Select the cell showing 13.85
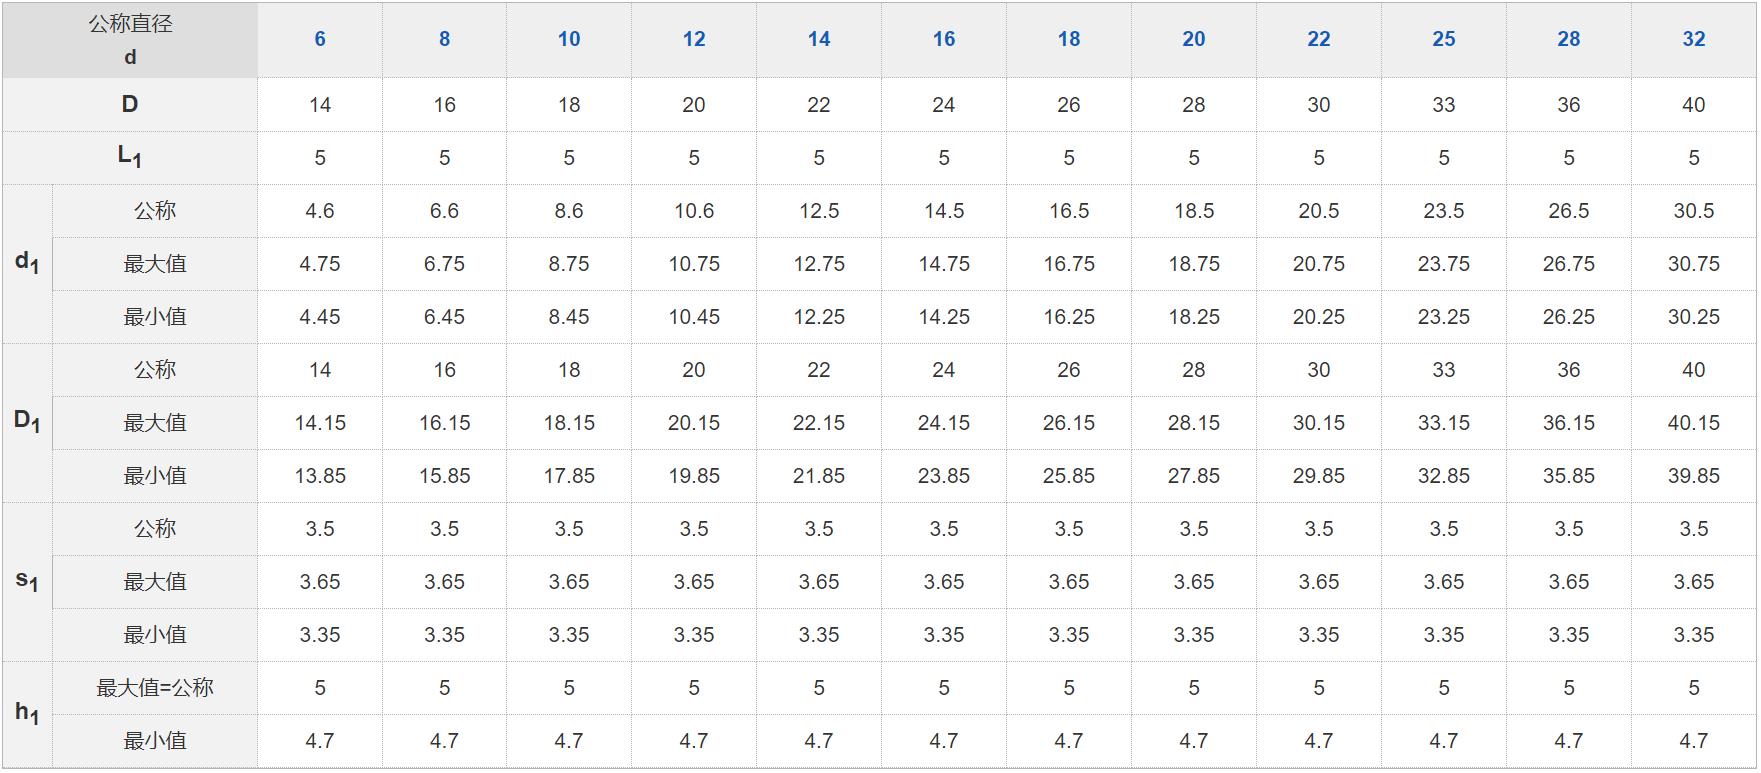The width and height of the screenshot is (1761, 773). coord(320,476)
